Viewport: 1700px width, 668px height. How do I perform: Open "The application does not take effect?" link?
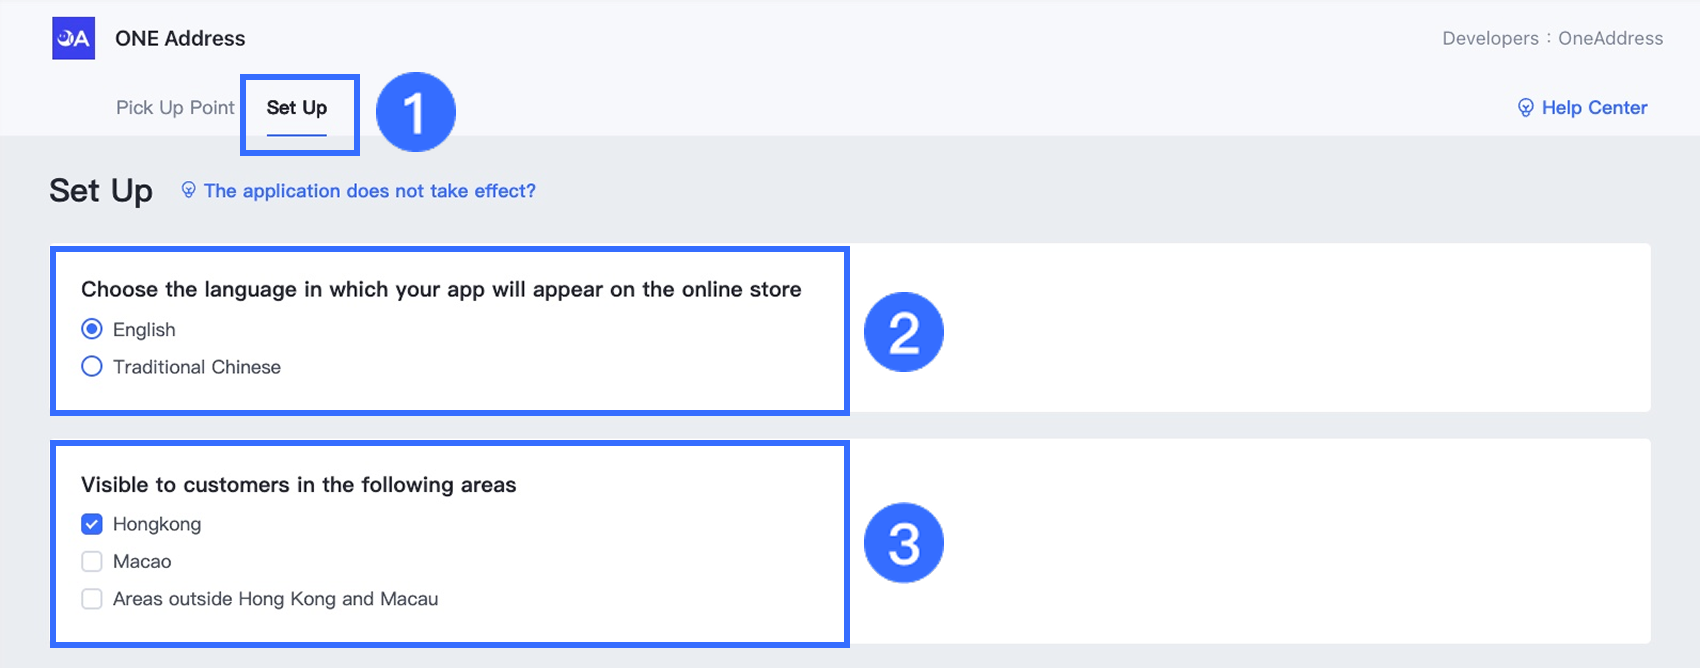(370, 191)
